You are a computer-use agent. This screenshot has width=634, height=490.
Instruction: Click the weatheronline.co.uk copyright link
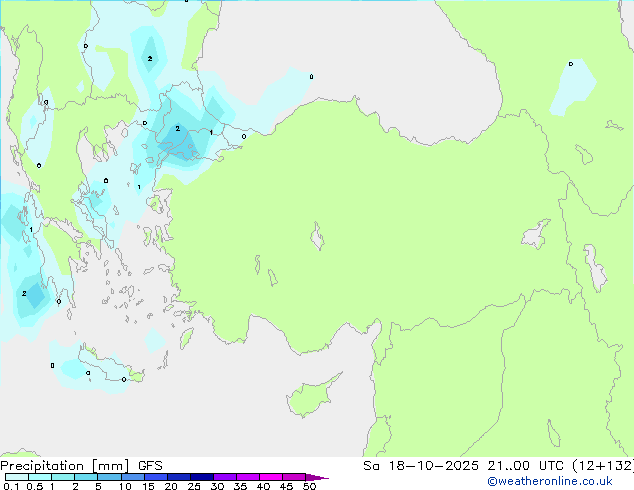coord(550,481)
